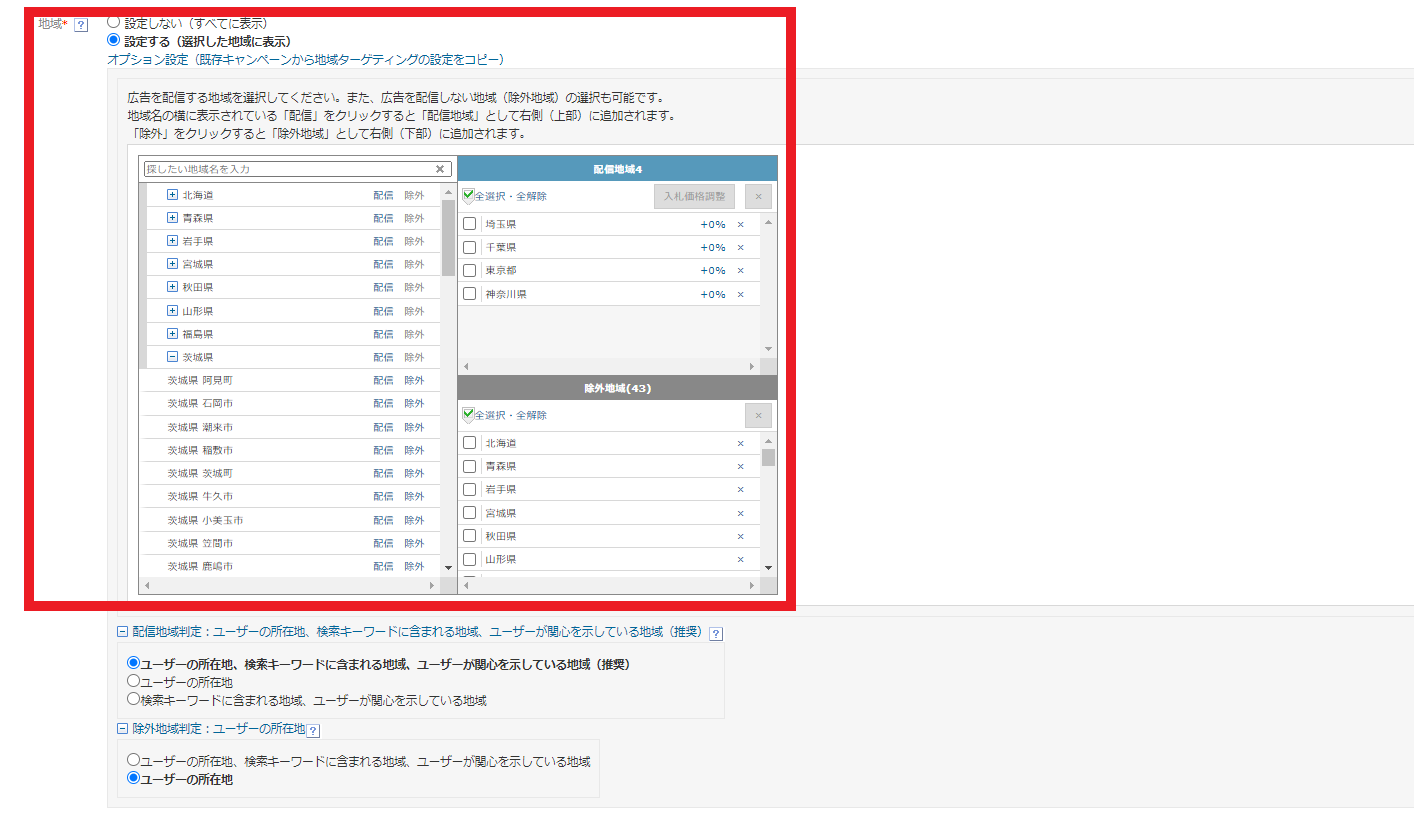
Task: Remove 神奈川県 from 配信地域 using its × icon
Action: point(741,294)
